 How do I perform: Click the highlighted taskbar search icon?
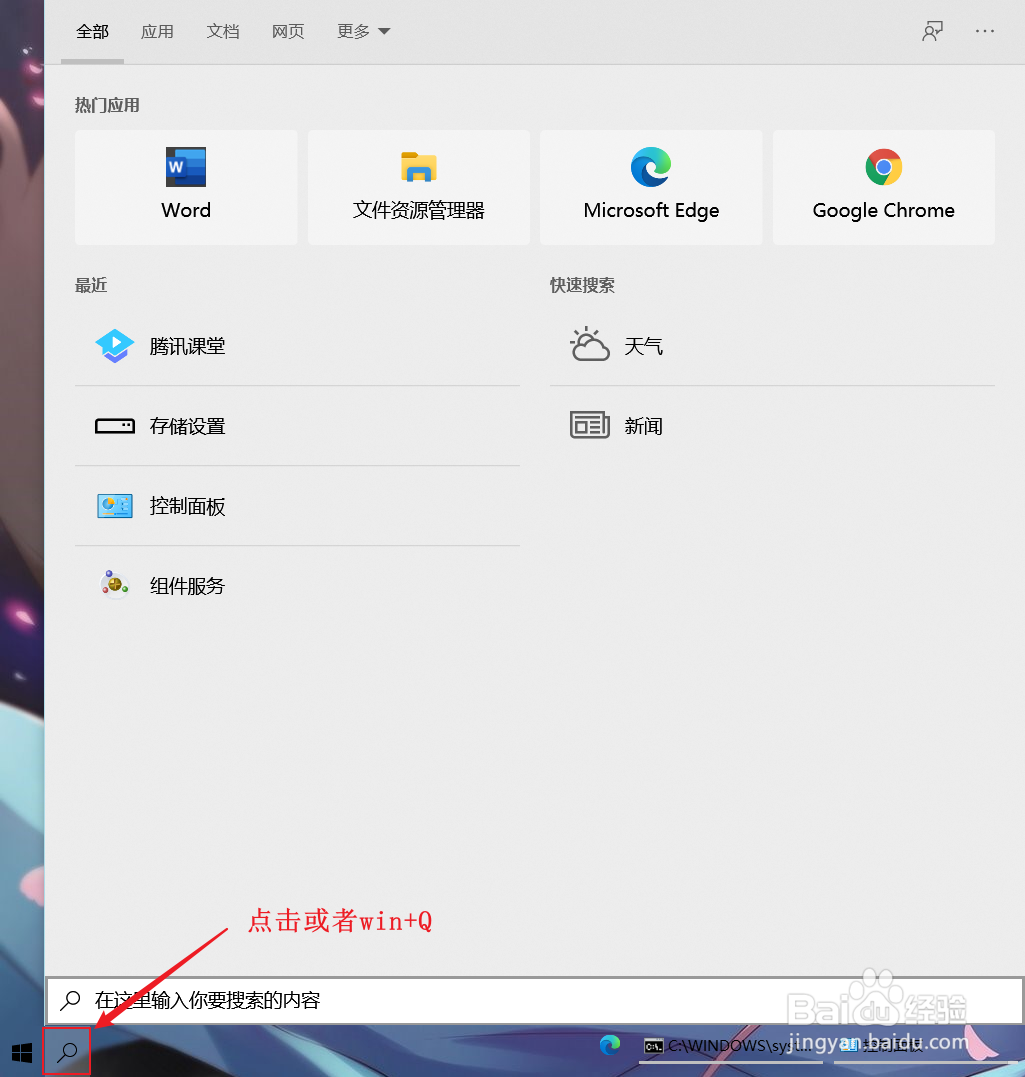pyautogui.click(x=66, y=1052)
